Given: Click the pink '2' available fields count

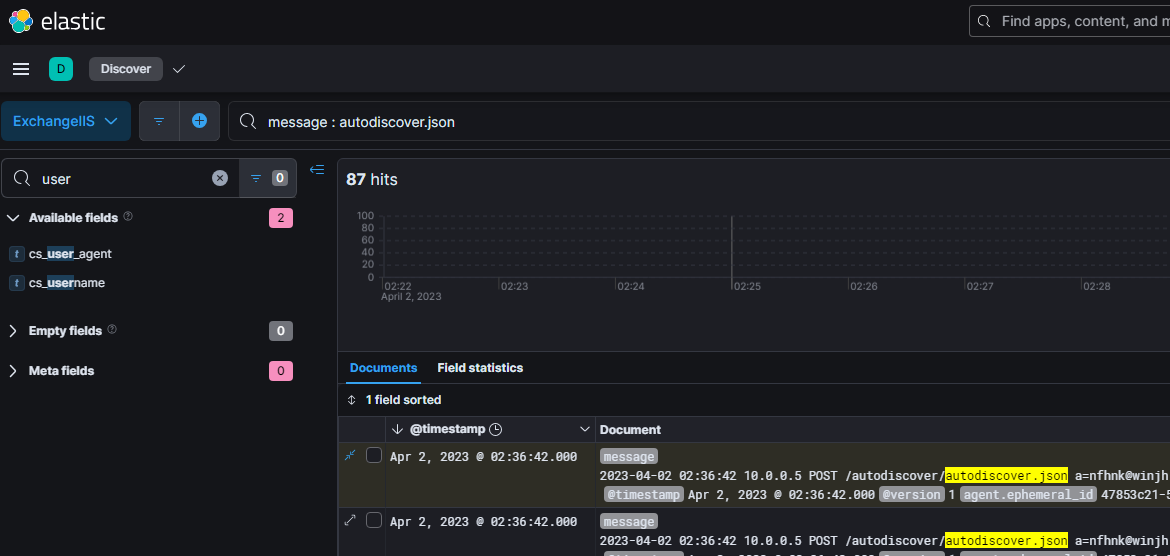Looking at the screenshot, I should click(281, 218).
